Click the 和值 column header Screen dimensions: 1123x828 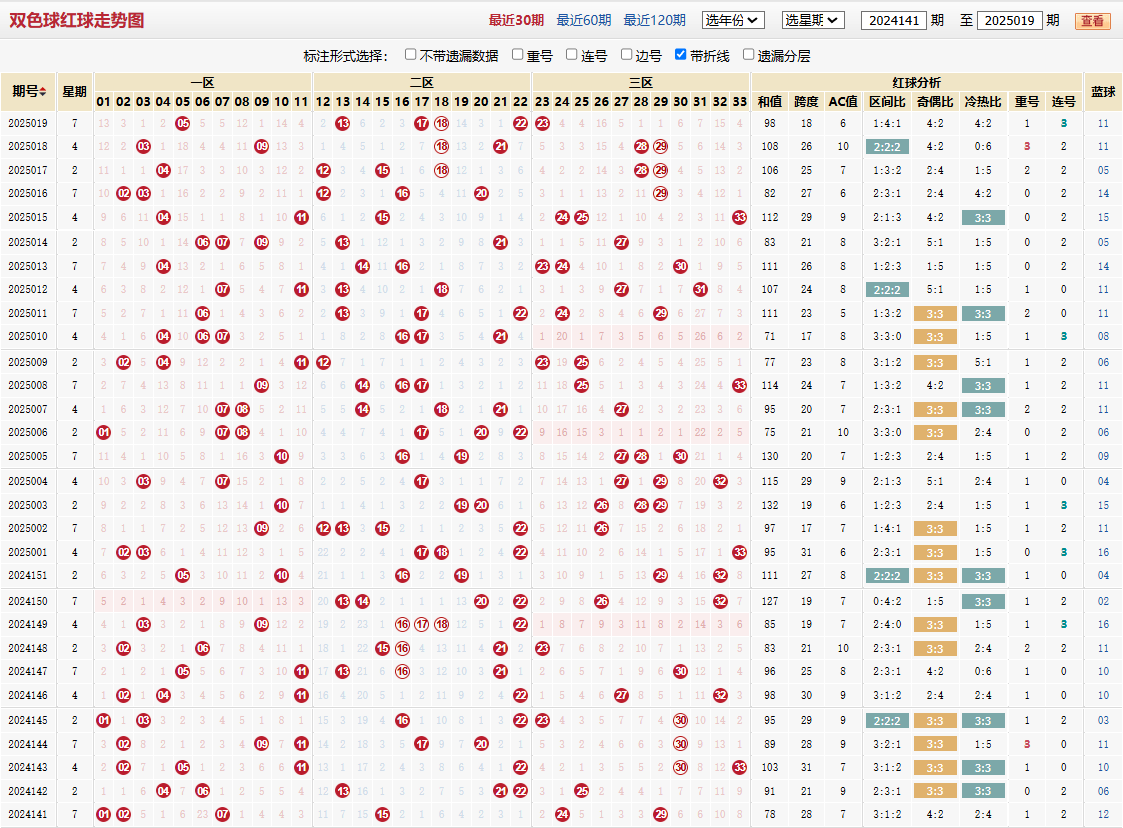tap(770, 102)
